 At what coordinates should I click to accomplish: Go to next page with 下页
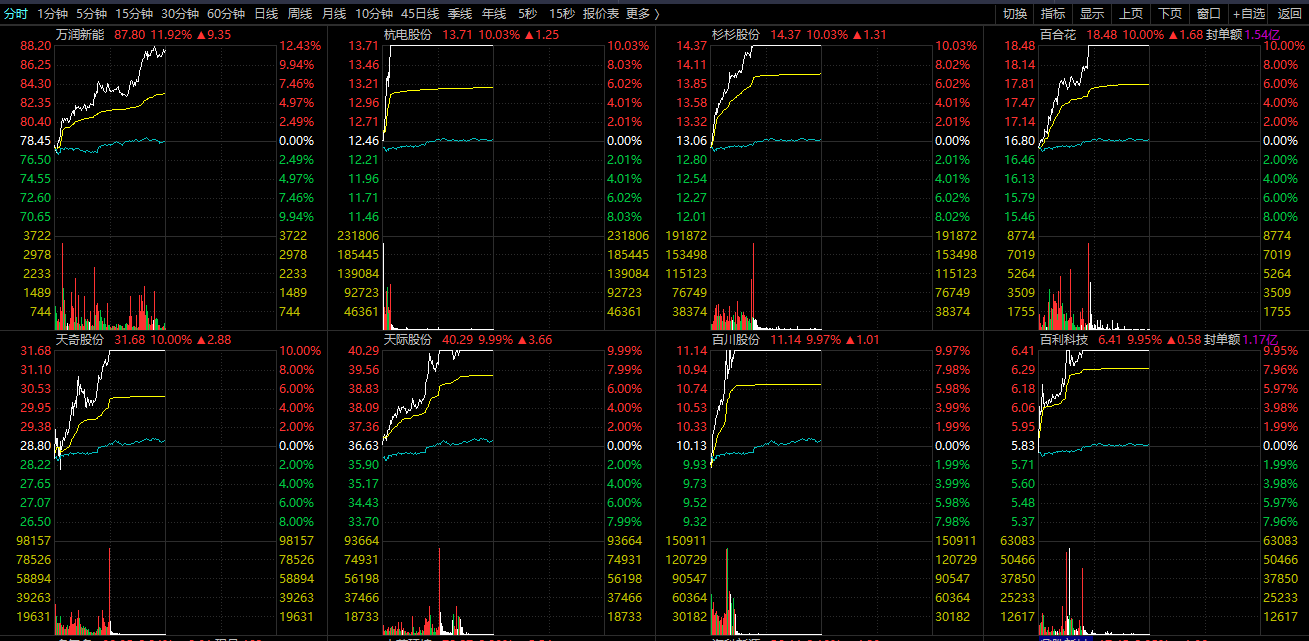[x=1170, y=14]
